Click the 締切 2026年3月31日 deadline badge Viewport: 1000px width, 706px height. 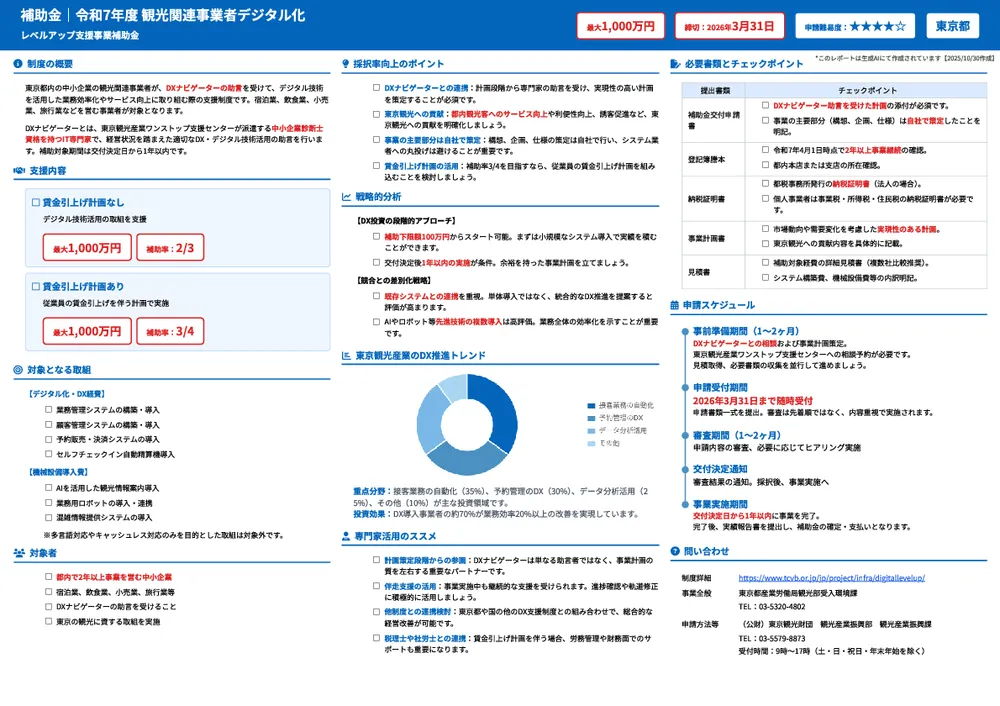tap(726, 26)
